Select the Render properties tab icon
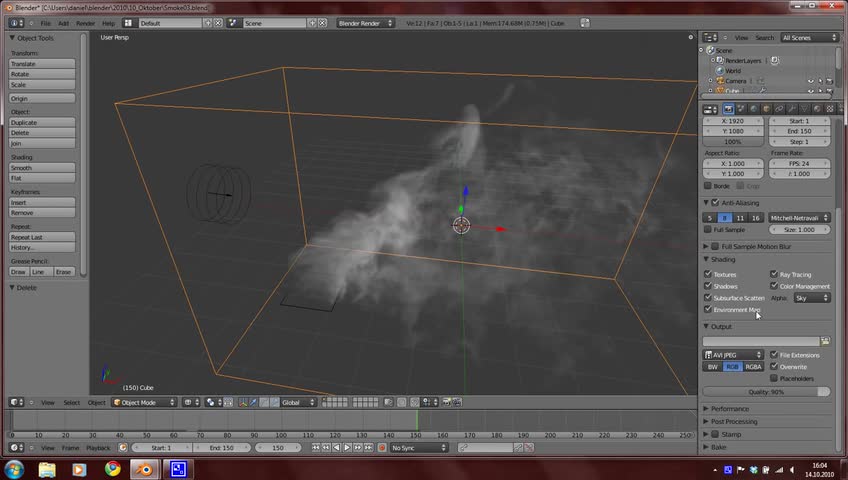The height and width of the screenshot is (480, 848). (x=728, y=109)
